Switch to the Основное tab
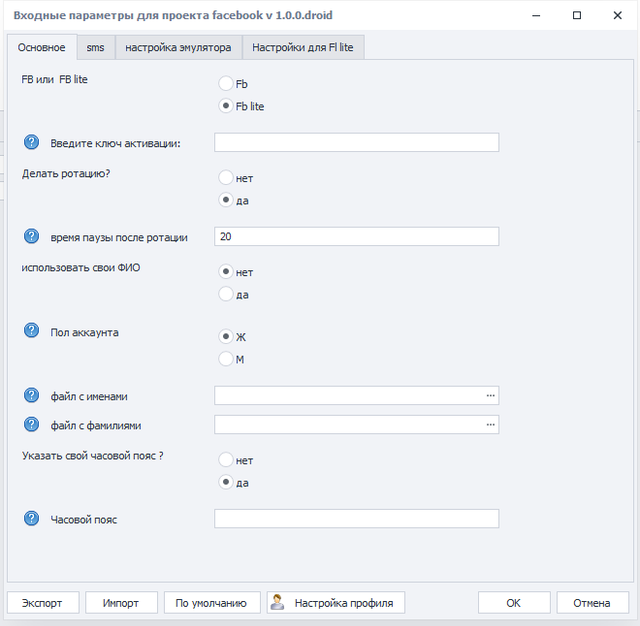This screenshot has height=626, width=640. click(x=42, y=47)
